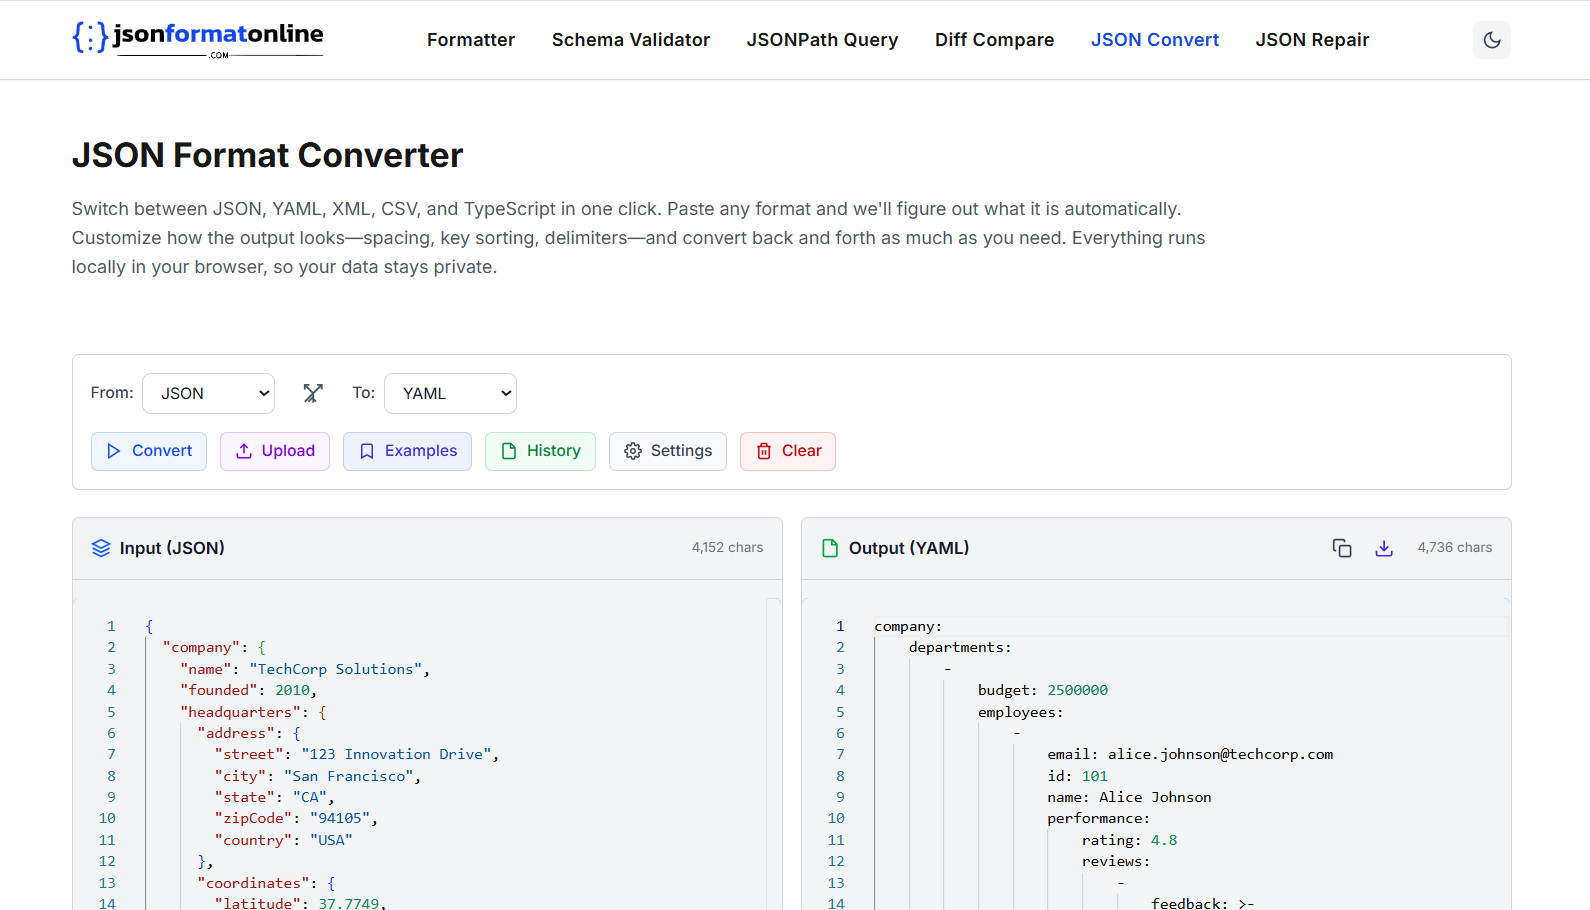Click the jsonformatonline logo
The width and height of the screenshot is (1590, 910).
pyautogui.click(x=198, y=39)
